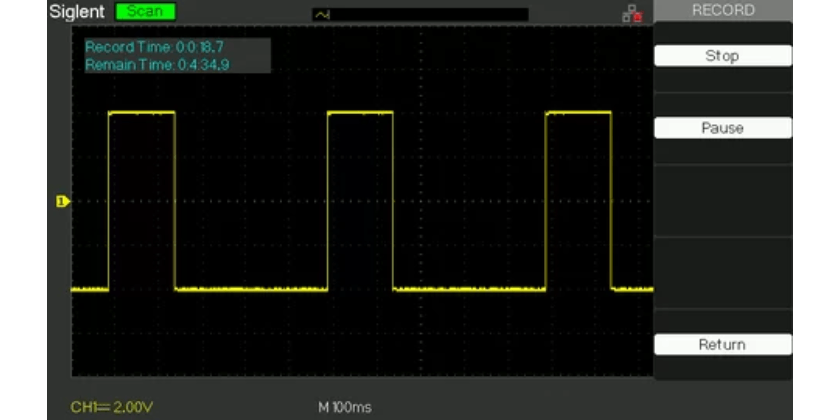The image size is (840, 420).
Task: Pause the ongoing recording
Action: [x=722, y=128]
